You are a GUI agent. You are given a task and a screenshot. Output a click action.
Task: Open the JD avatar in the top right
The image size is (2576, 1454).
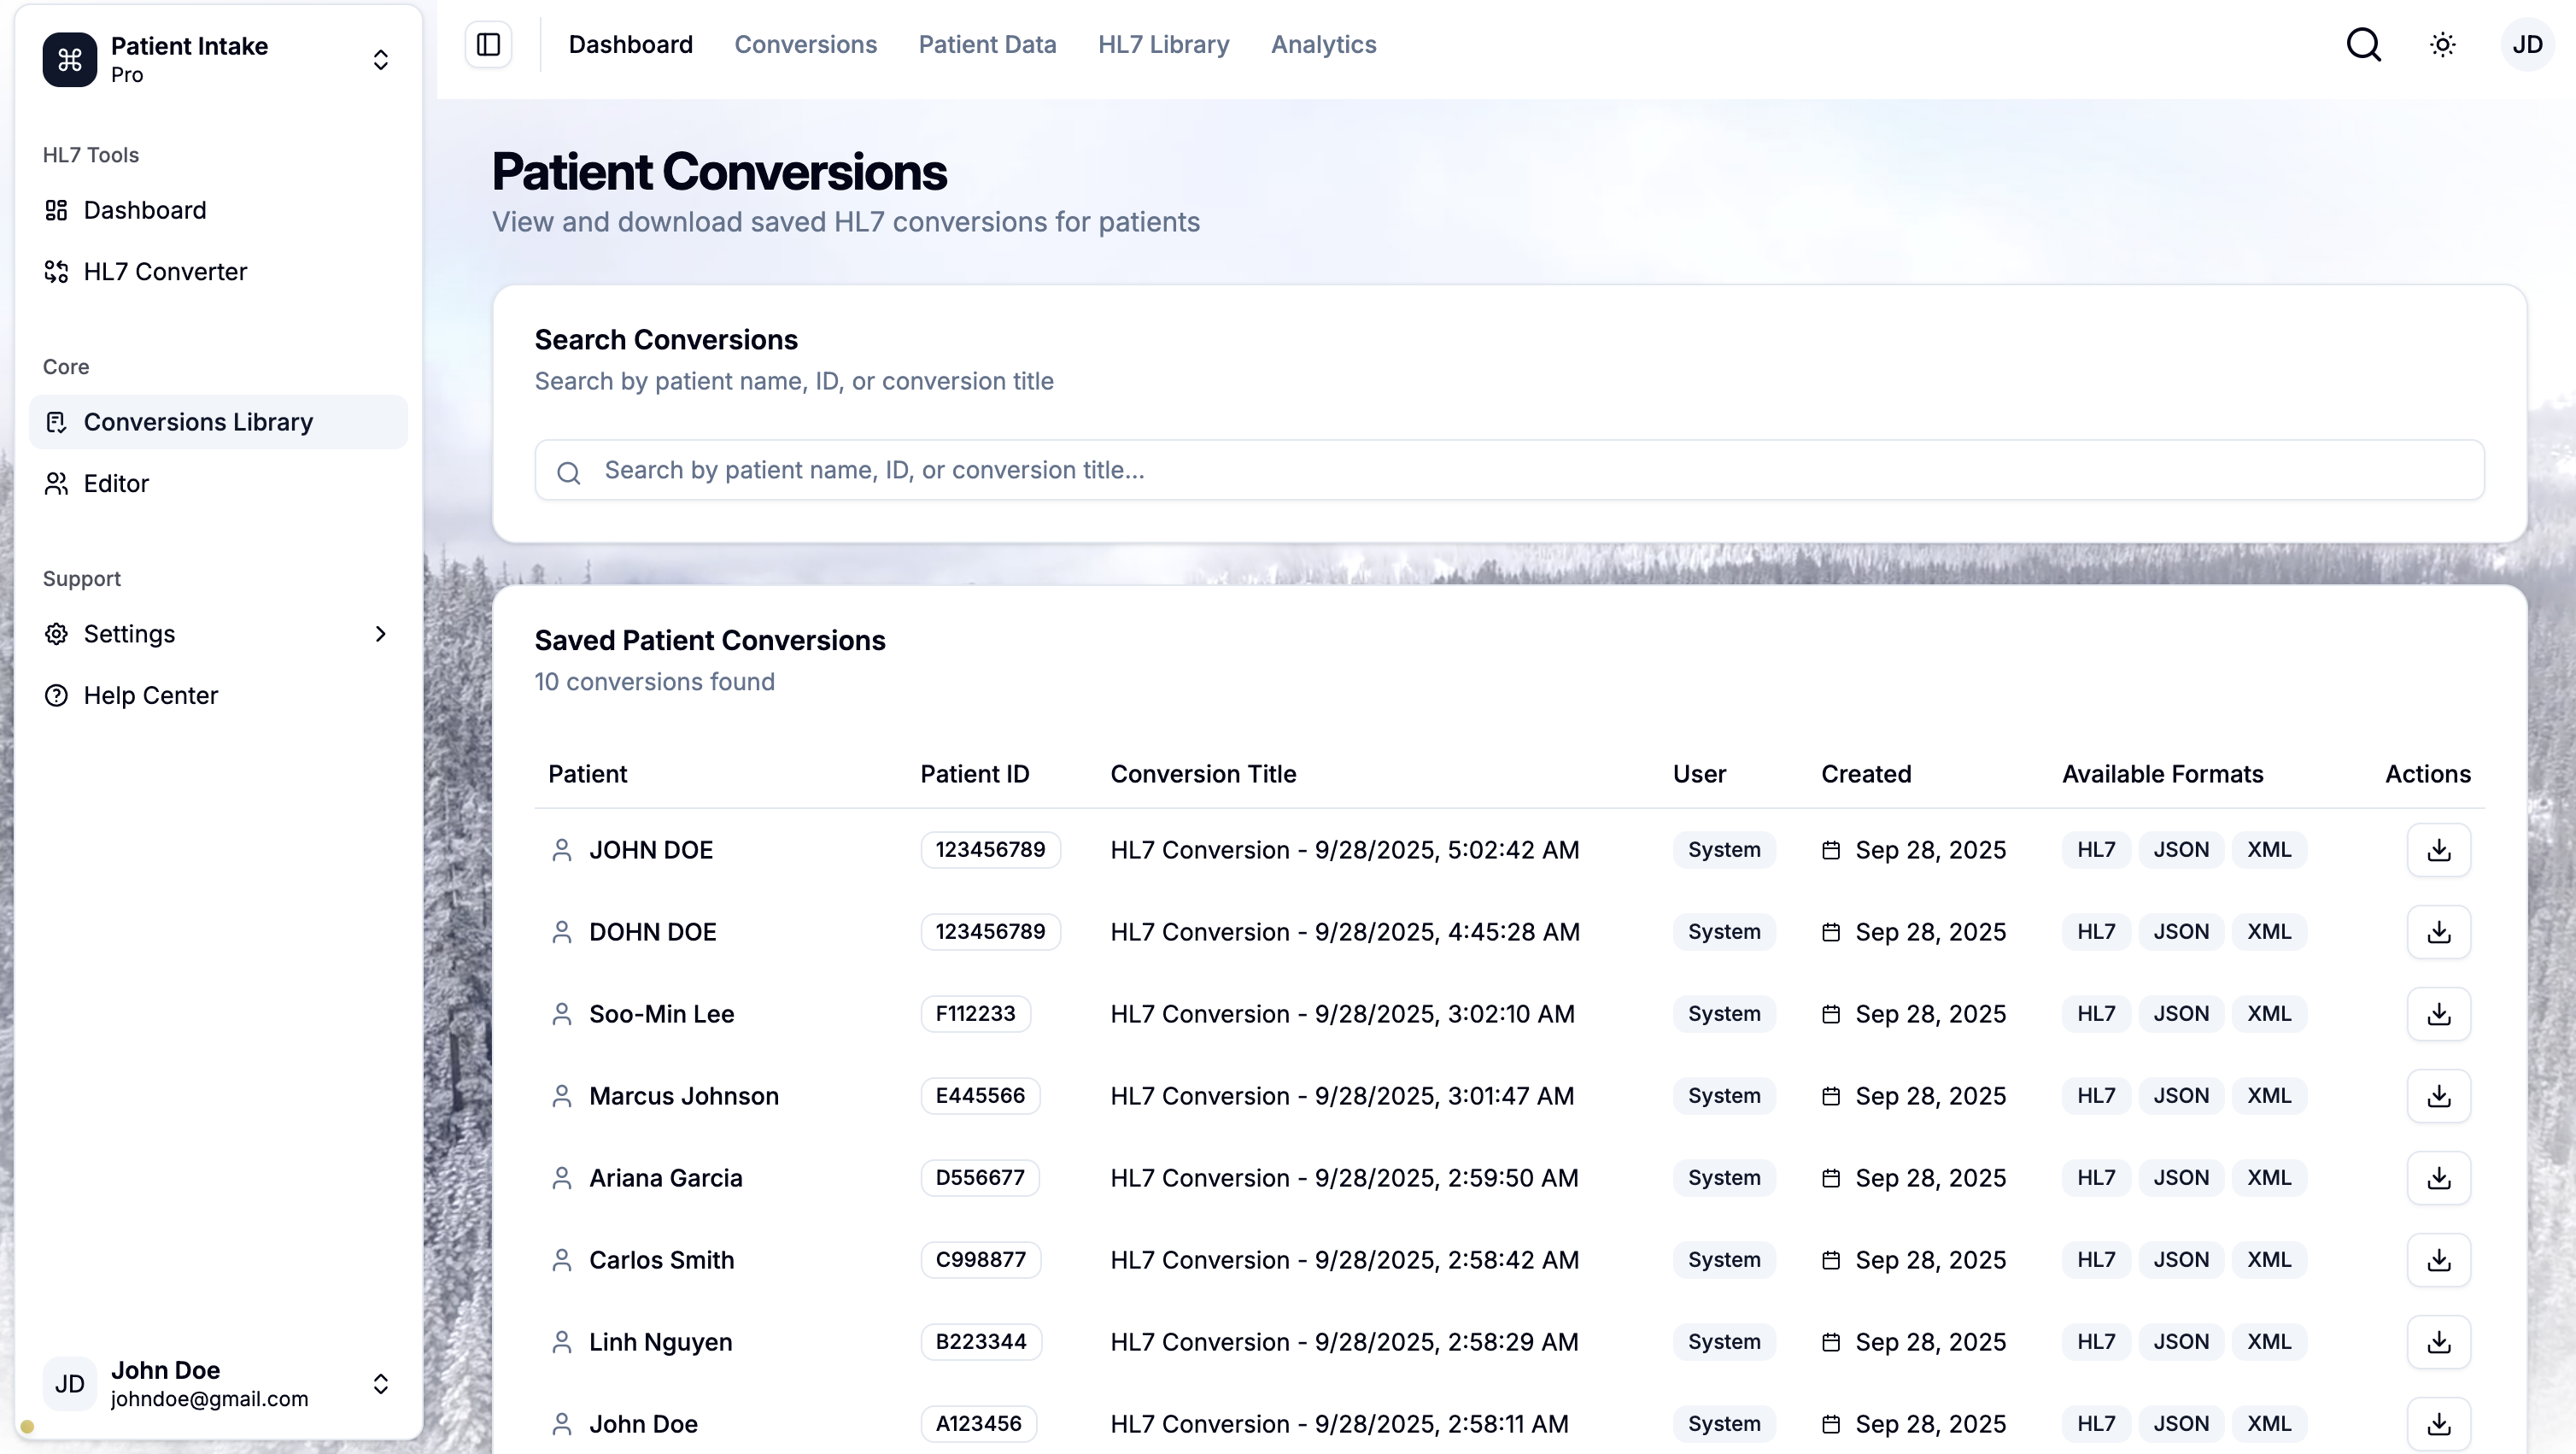point(2526,45)
